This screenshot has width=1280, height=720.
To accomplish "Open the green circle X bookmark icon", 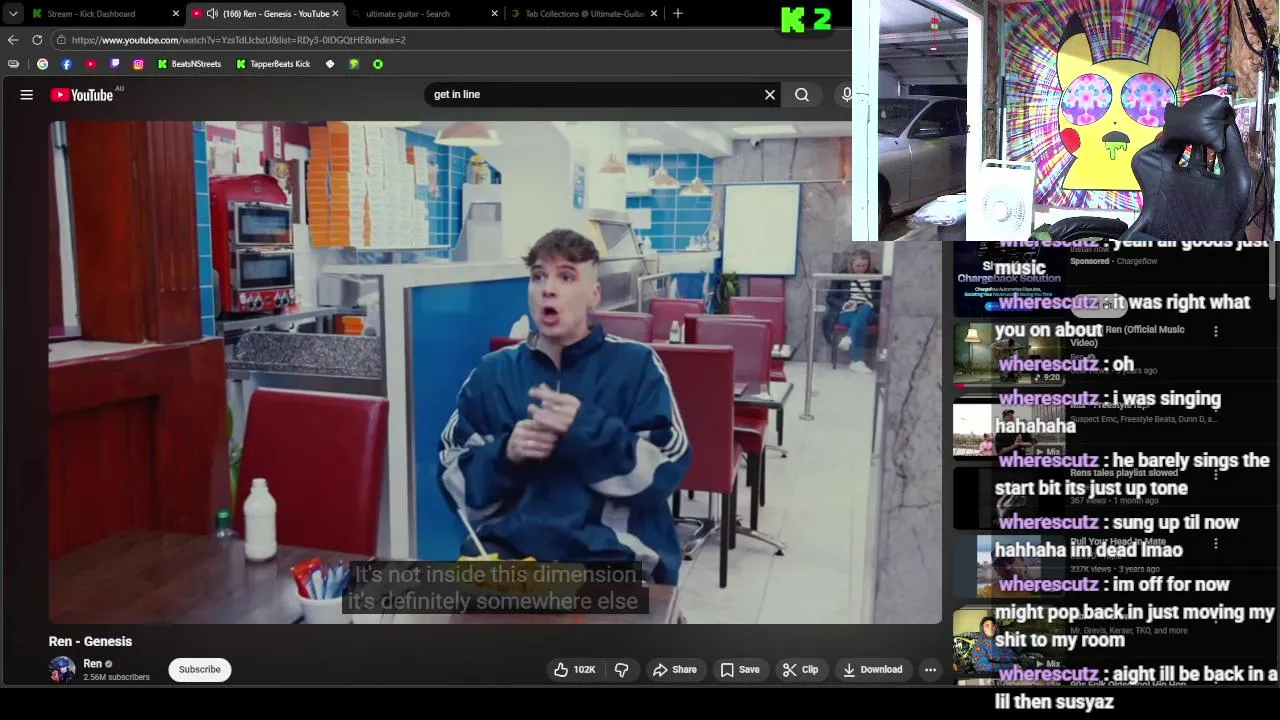I will click(x=378, y=64).
